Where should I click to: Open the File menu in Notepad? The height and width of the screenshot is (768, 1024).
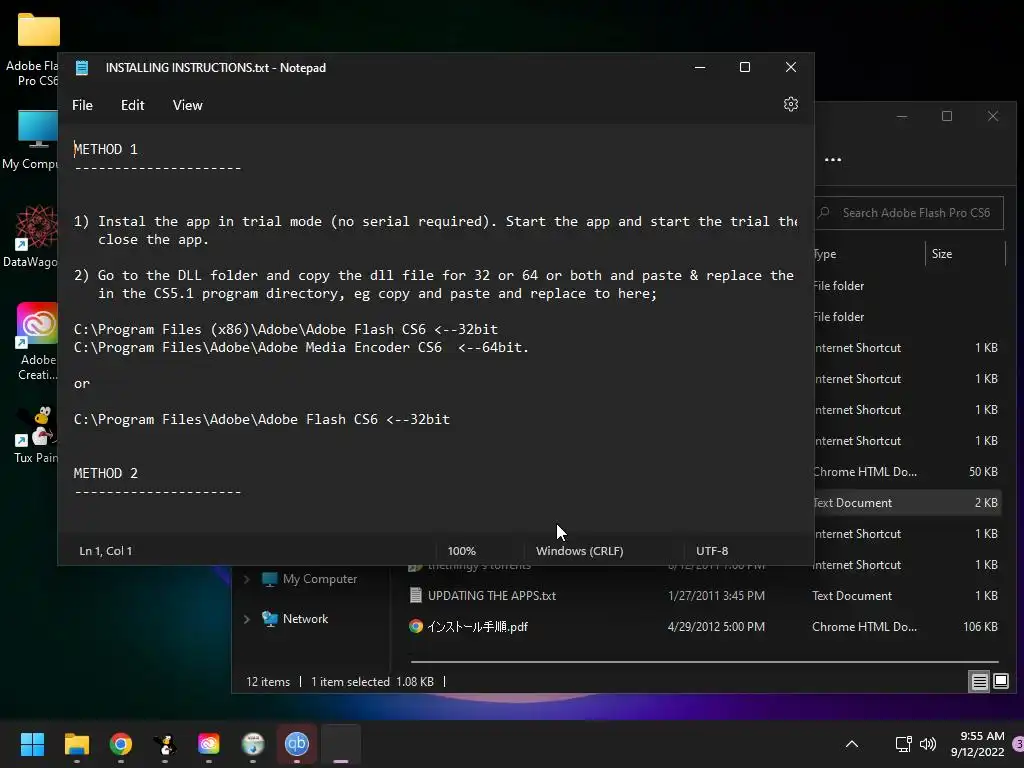82,105
